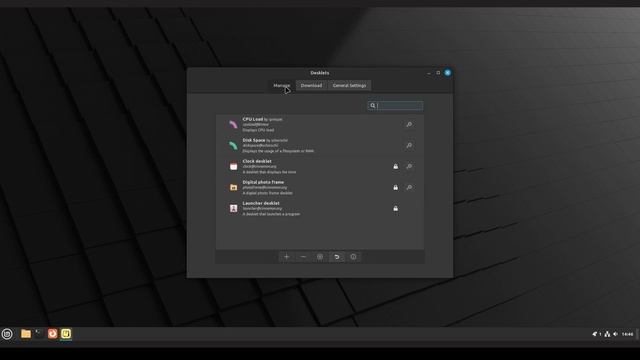Click the lock icon on Launcher desklet
Viewport: 640px width, 360px height.
pyautogui.click(x=396, y=209)
